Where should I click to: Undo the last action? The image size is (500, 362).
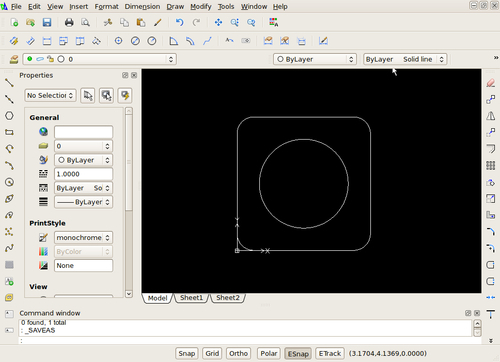point(180,22)
